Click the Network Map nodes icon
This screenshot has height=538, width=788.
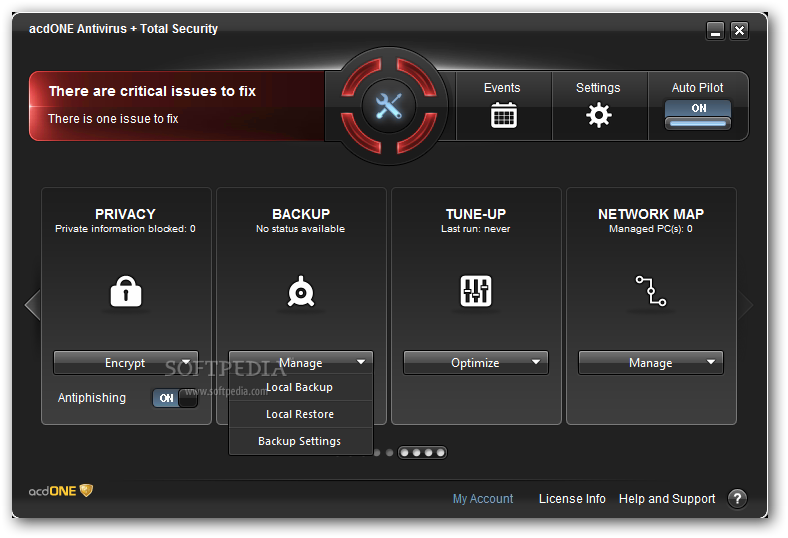point(651,291)
